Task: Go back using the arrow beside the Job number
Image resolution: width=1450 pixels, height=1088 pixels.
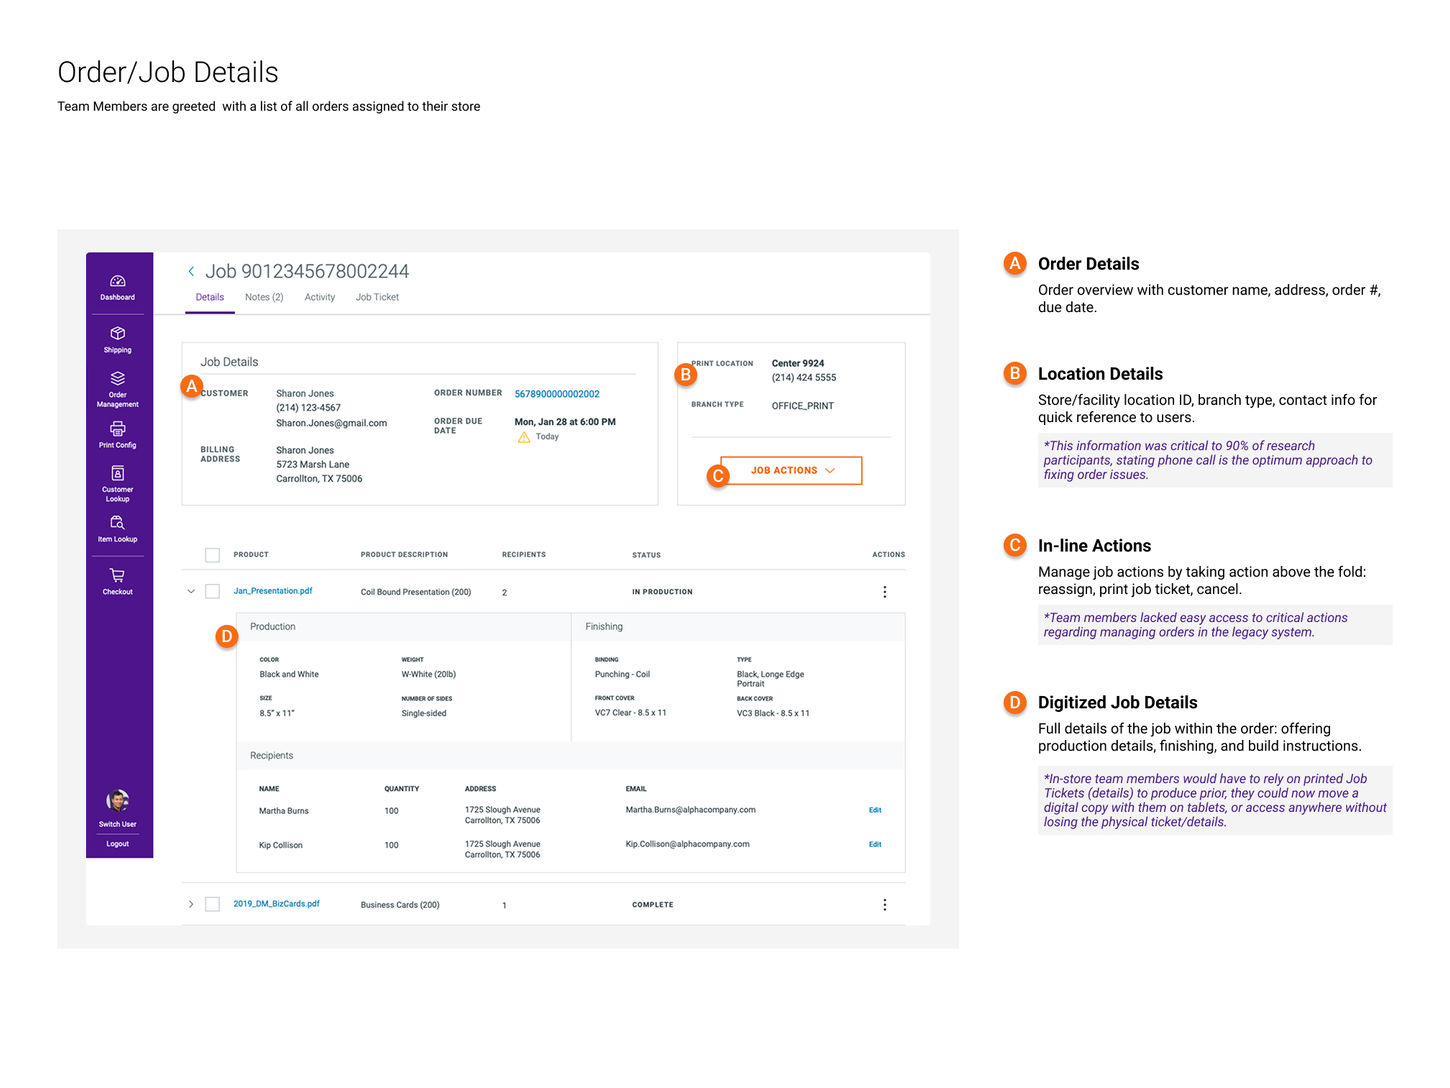Action: click(x=191, y=272)
